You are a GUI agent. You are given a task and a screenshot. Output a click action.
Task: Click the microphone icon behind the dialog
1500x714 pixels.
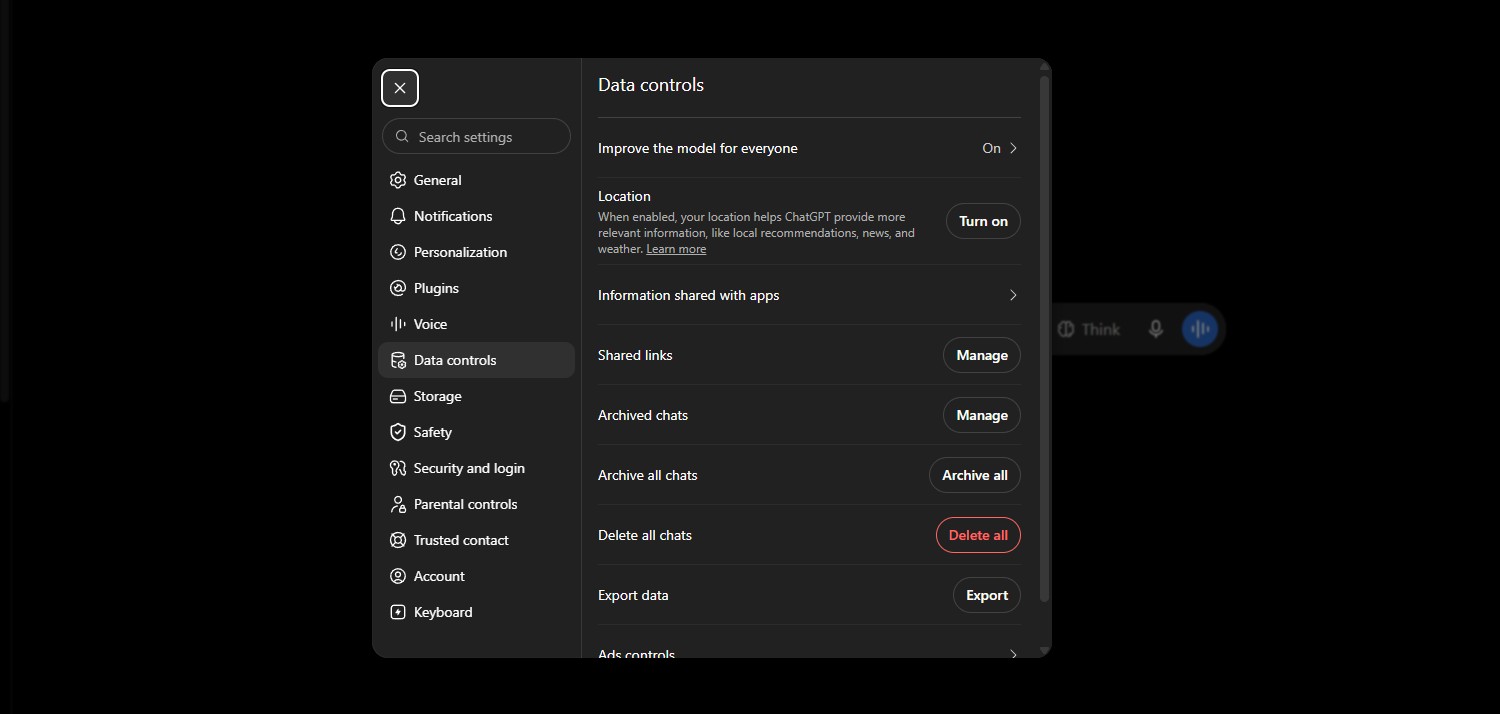pos(1156,329)
